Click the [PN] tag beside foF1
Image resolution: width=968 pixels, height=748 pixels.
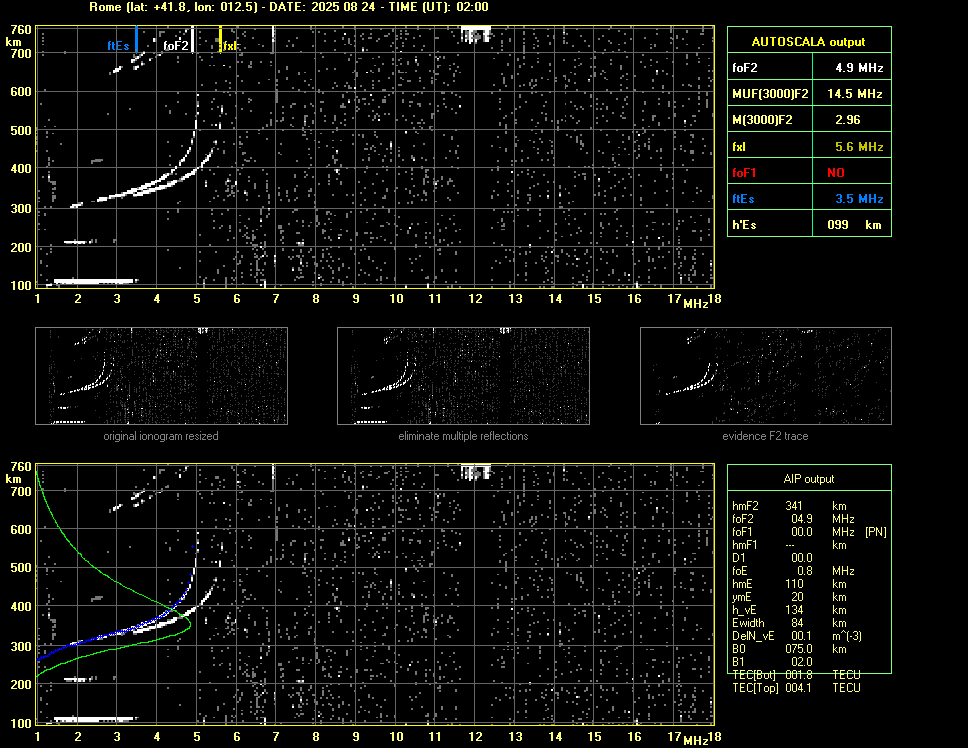(x=875, y=532)
